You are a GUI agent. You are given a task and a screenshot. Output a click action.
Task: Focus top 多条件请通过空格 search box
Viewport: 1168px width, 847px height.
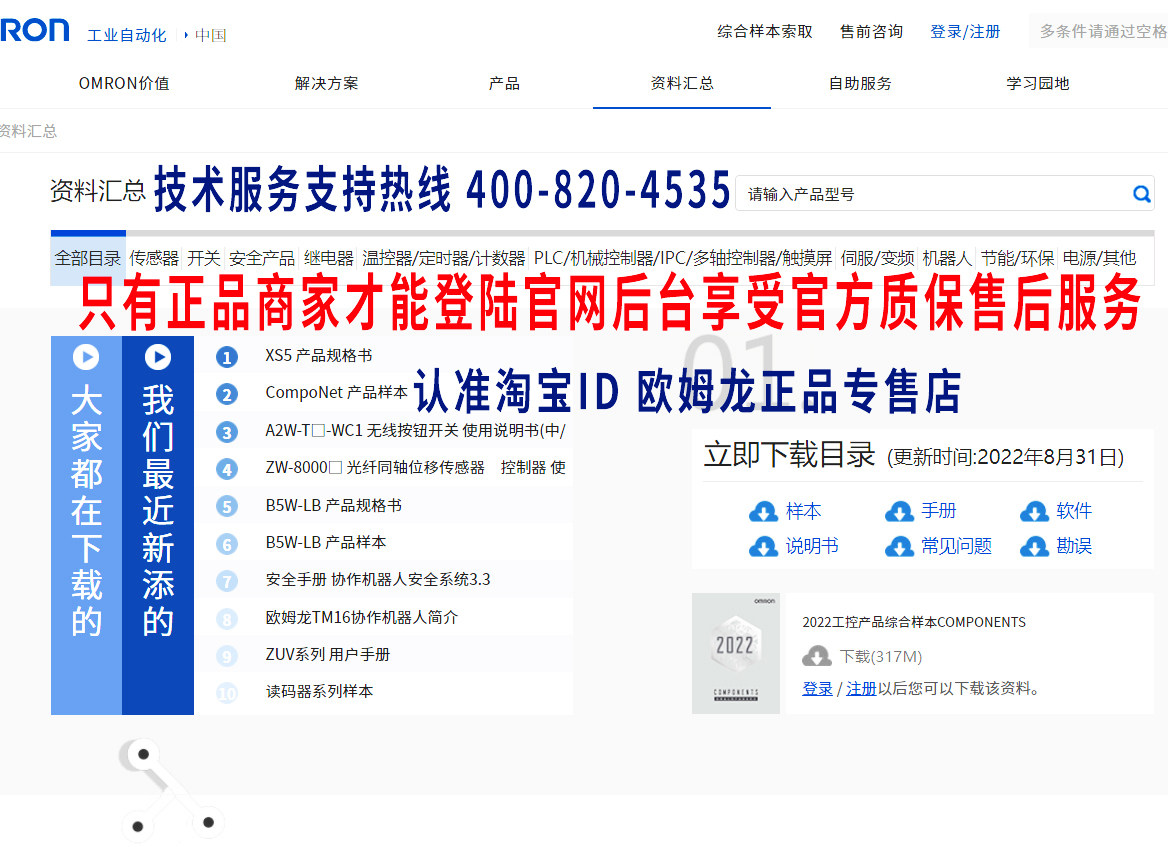pos(1099,31)
